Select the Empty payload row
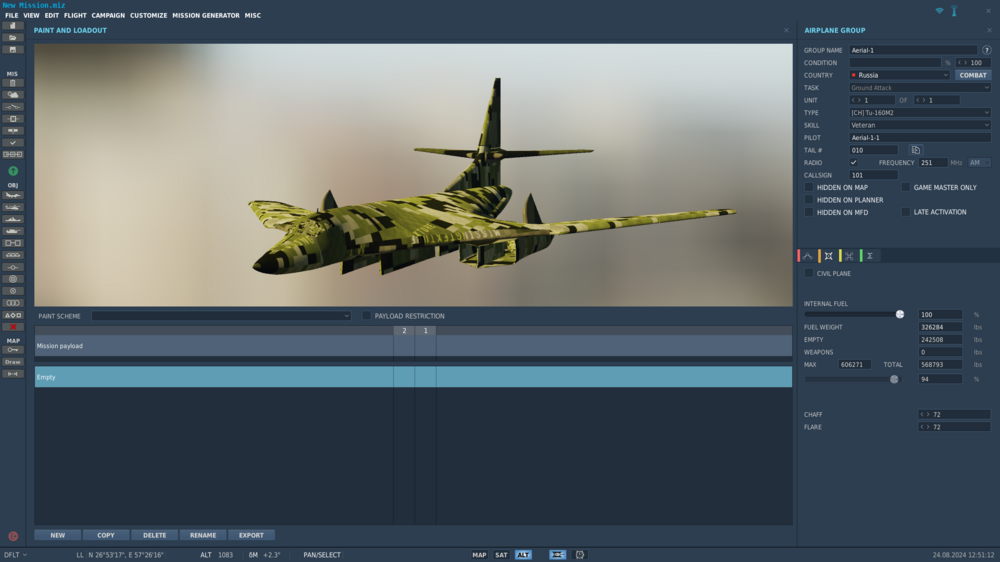This screenshot has width=1000, height=562. 413,377
